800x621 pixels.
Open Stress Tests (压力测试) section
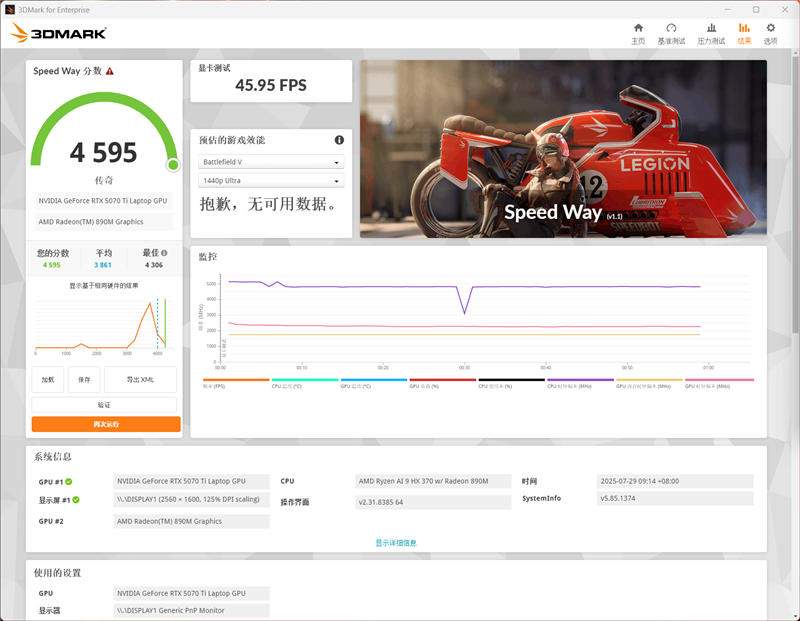(711, 33)
